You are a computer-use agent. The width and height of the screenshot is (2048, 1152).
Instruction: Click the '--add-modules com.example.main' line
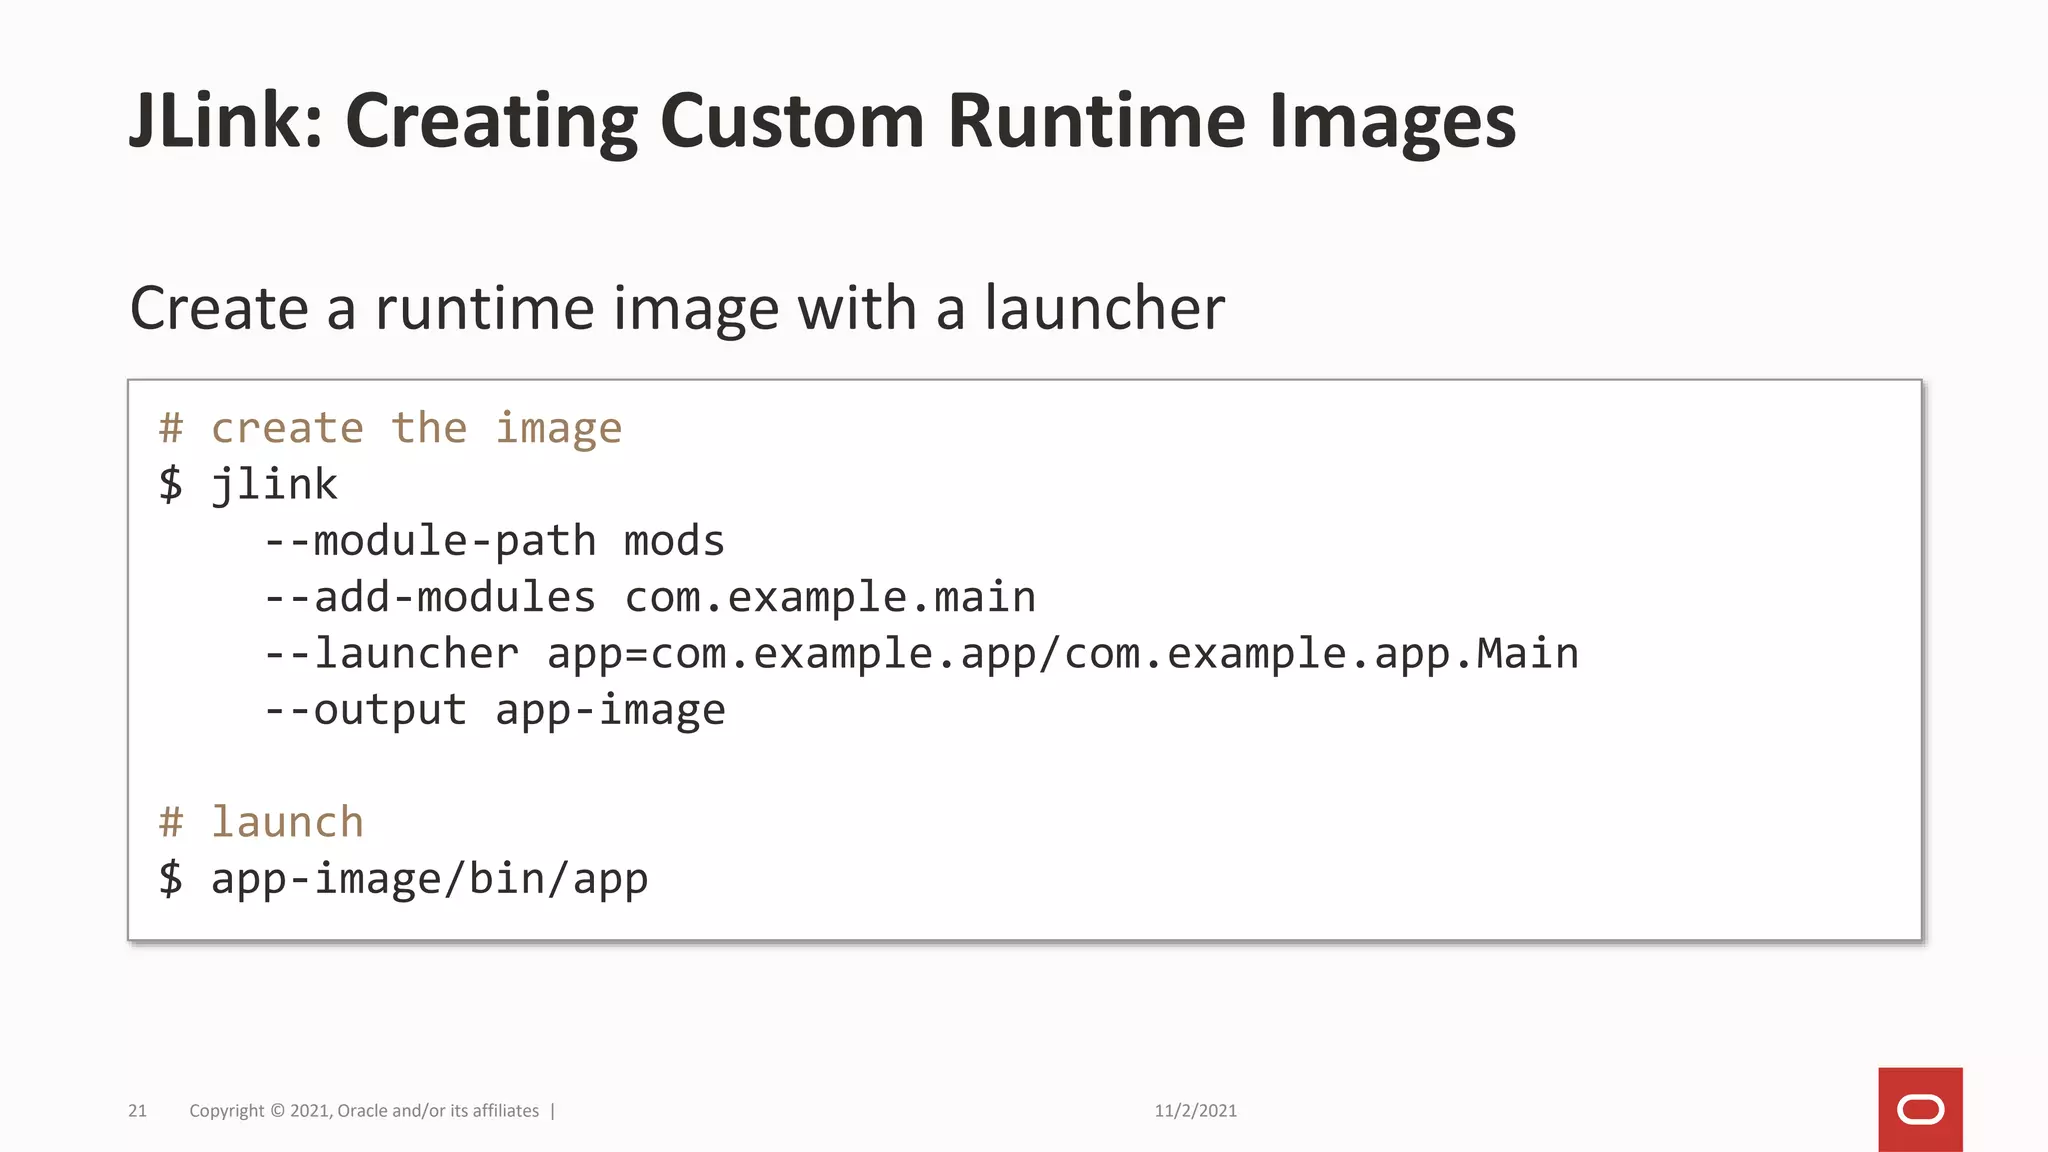click(x=650, y=597)
